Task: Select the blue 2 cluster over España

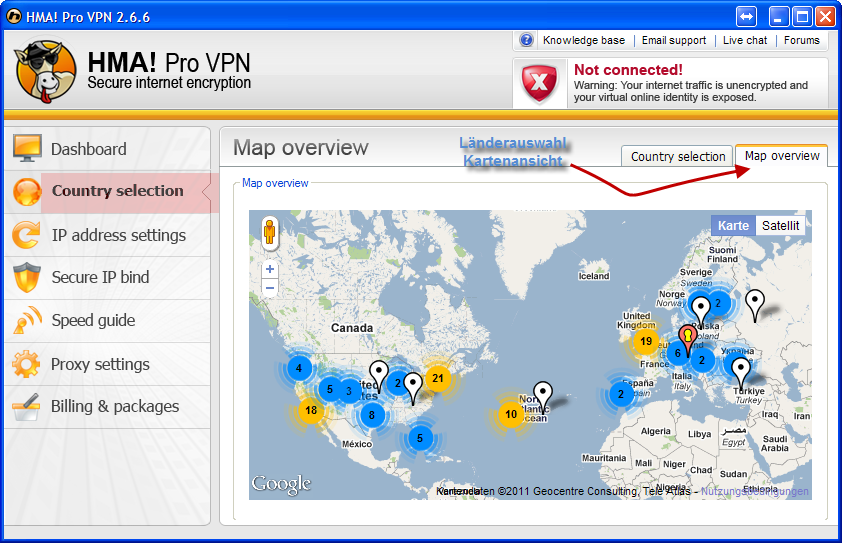Action: [621, 394]
